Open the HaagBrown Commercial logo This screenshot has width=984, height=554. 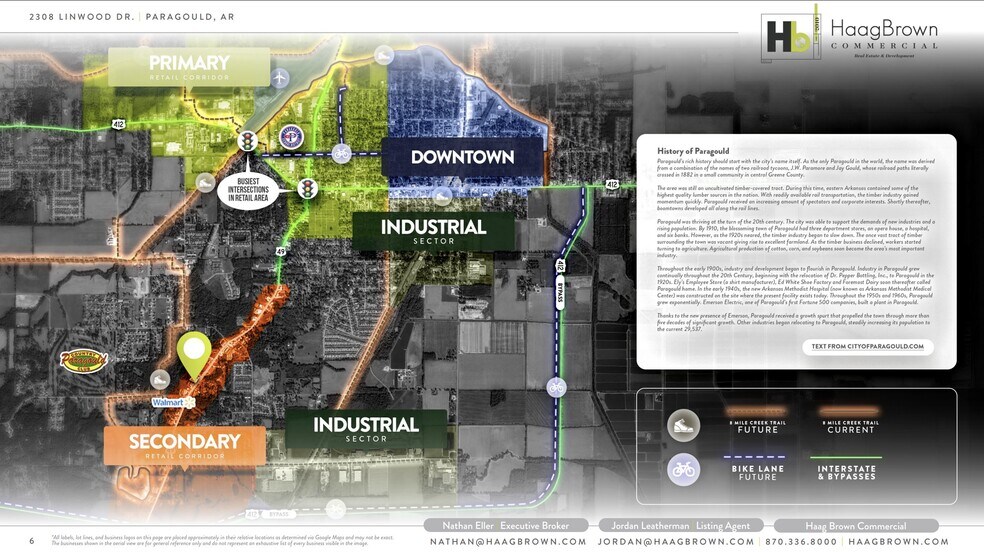(850, 38)
